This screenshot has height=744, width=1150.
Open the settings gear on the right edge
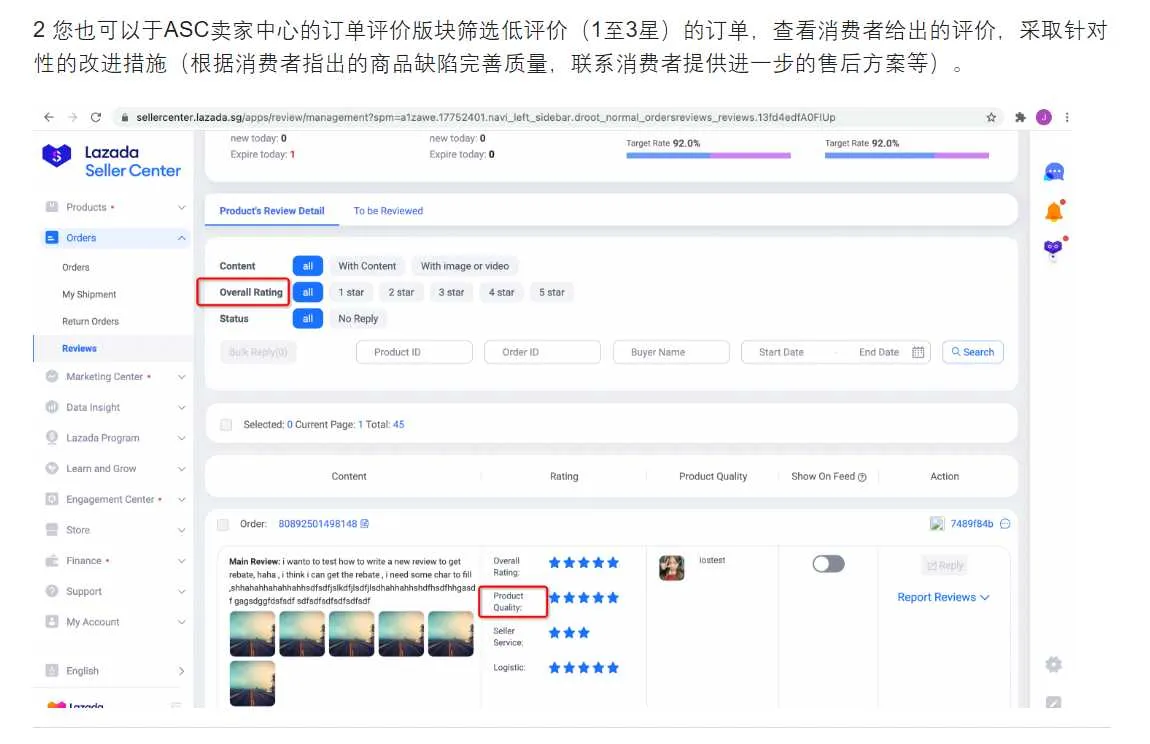tap(1053, 664)
